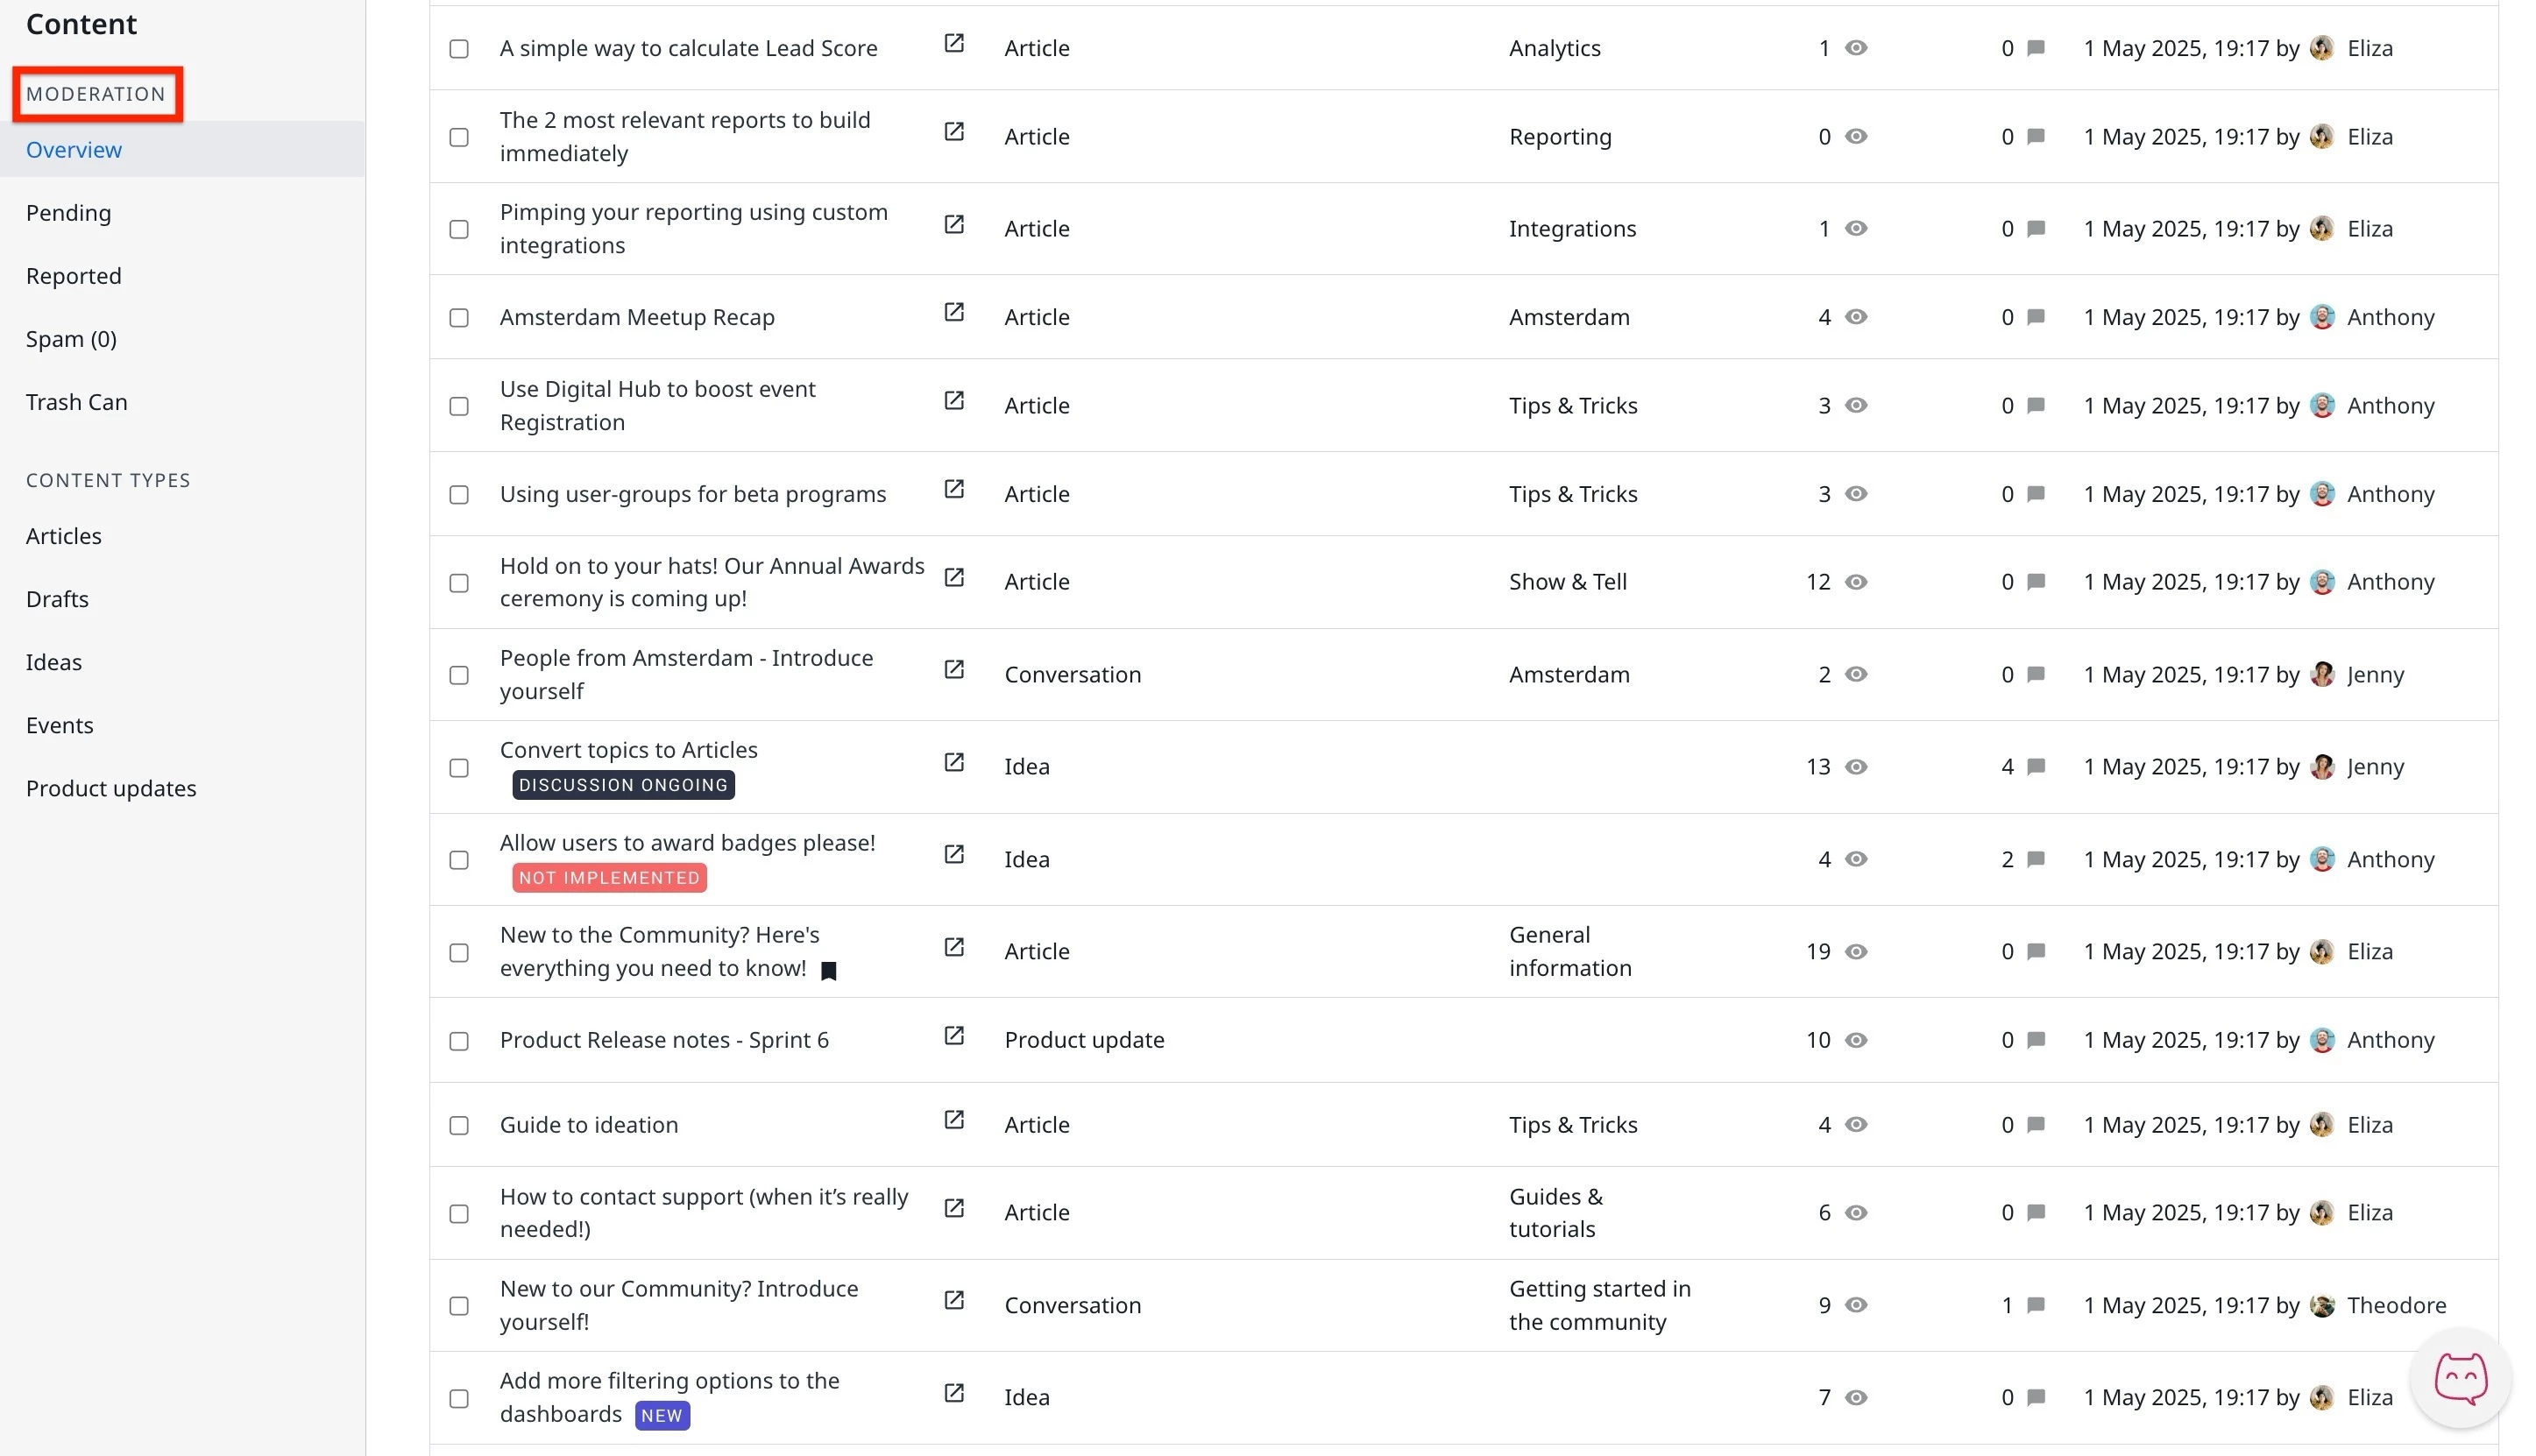The image size is (2536, 1456).
Task: Click views eye icon for Product Release notes
Action: coord(1855,1040)
